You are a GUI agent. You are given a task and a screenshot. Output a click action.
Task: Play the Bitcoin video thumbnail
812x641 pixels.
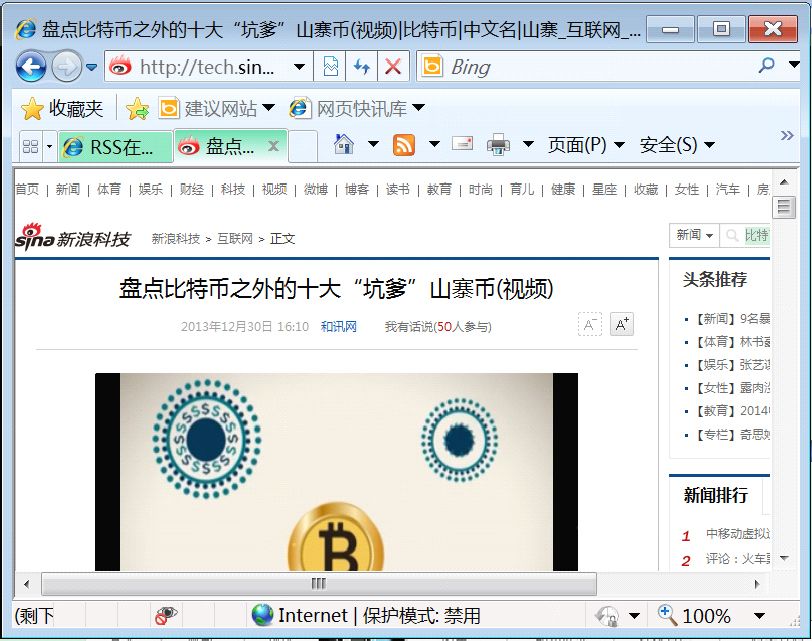point(337,472)
